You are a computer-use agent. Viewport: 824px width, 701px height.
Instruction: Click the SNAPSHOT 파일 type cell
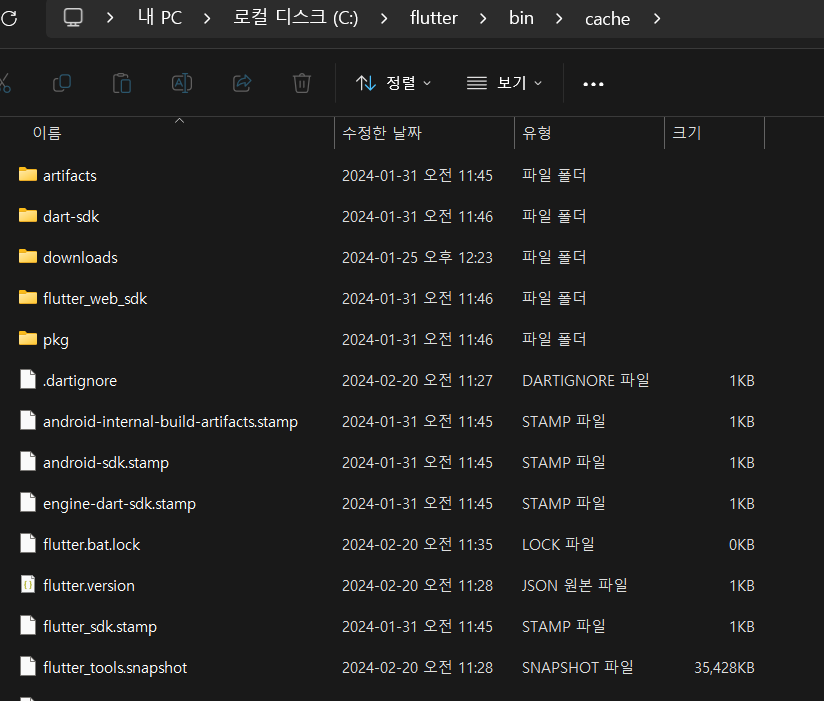click(x=578, y=667)
